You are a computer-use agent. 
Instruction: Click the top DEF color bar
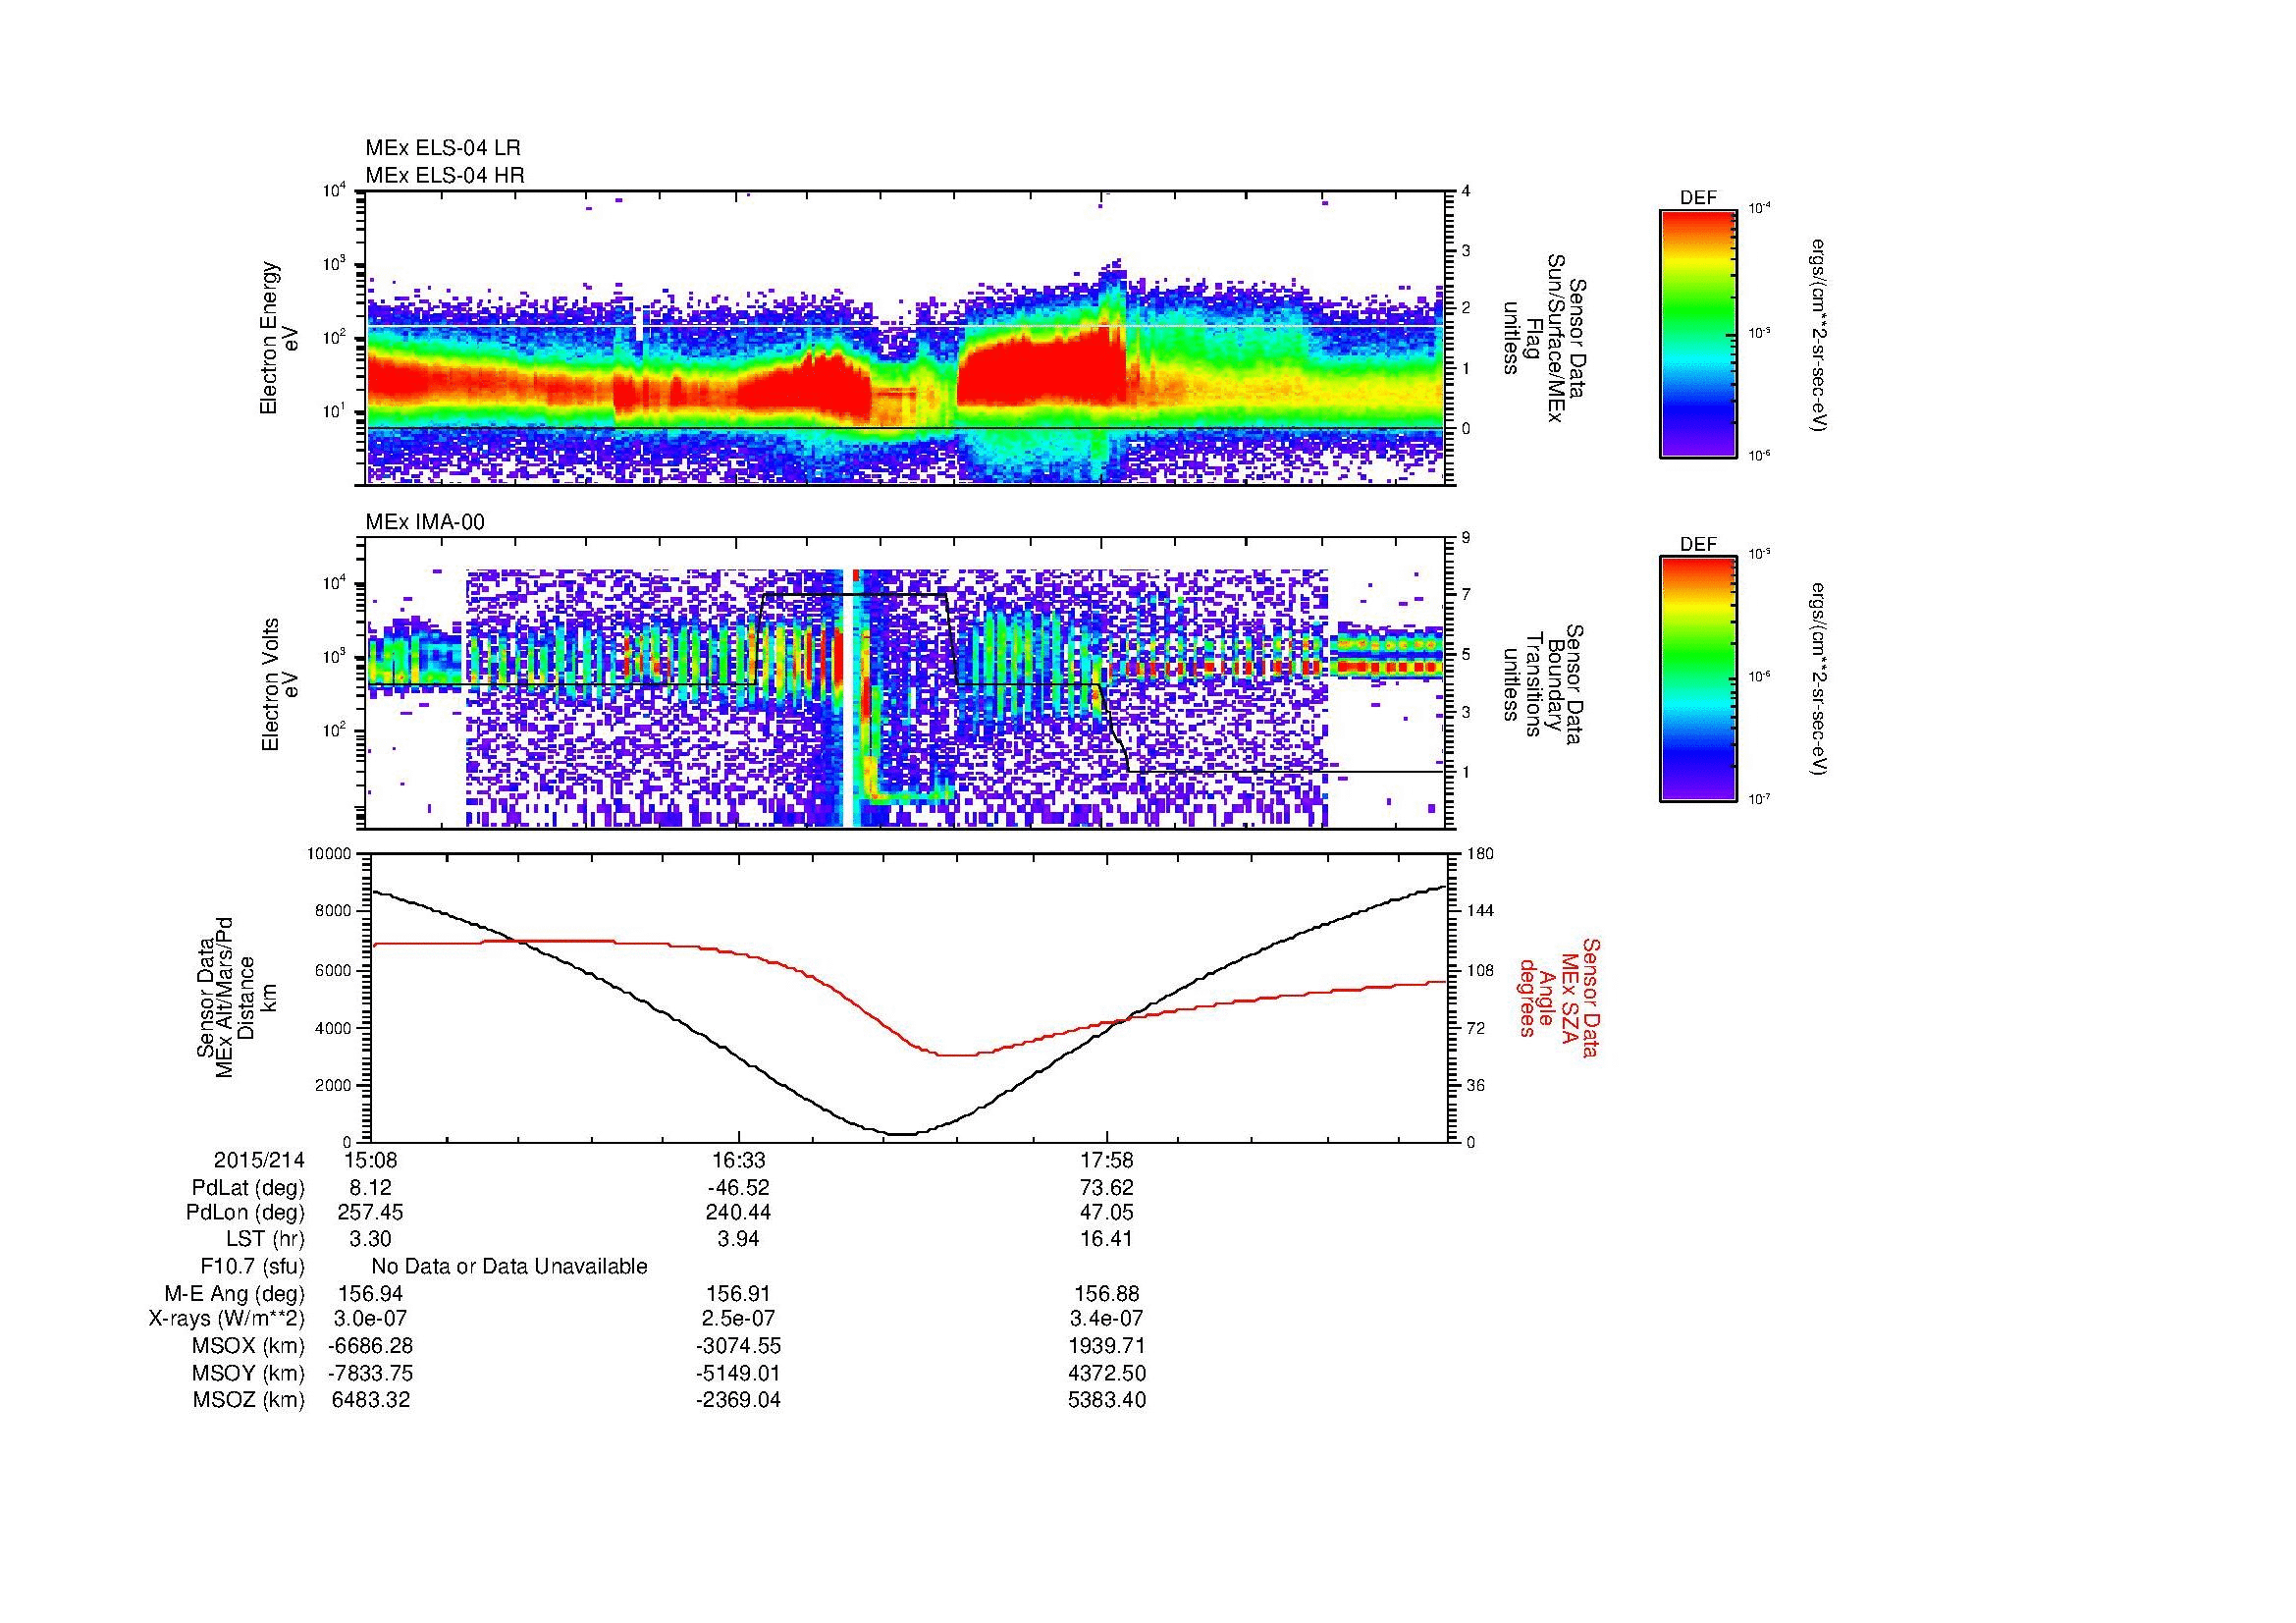click(x=1698, y=333)
